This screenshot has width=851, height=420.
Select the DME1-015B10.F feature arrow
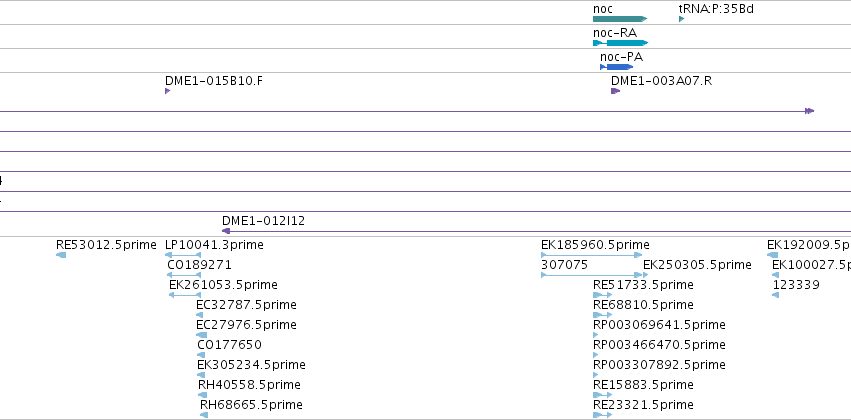pyautogui.click(x=167, y=91)
